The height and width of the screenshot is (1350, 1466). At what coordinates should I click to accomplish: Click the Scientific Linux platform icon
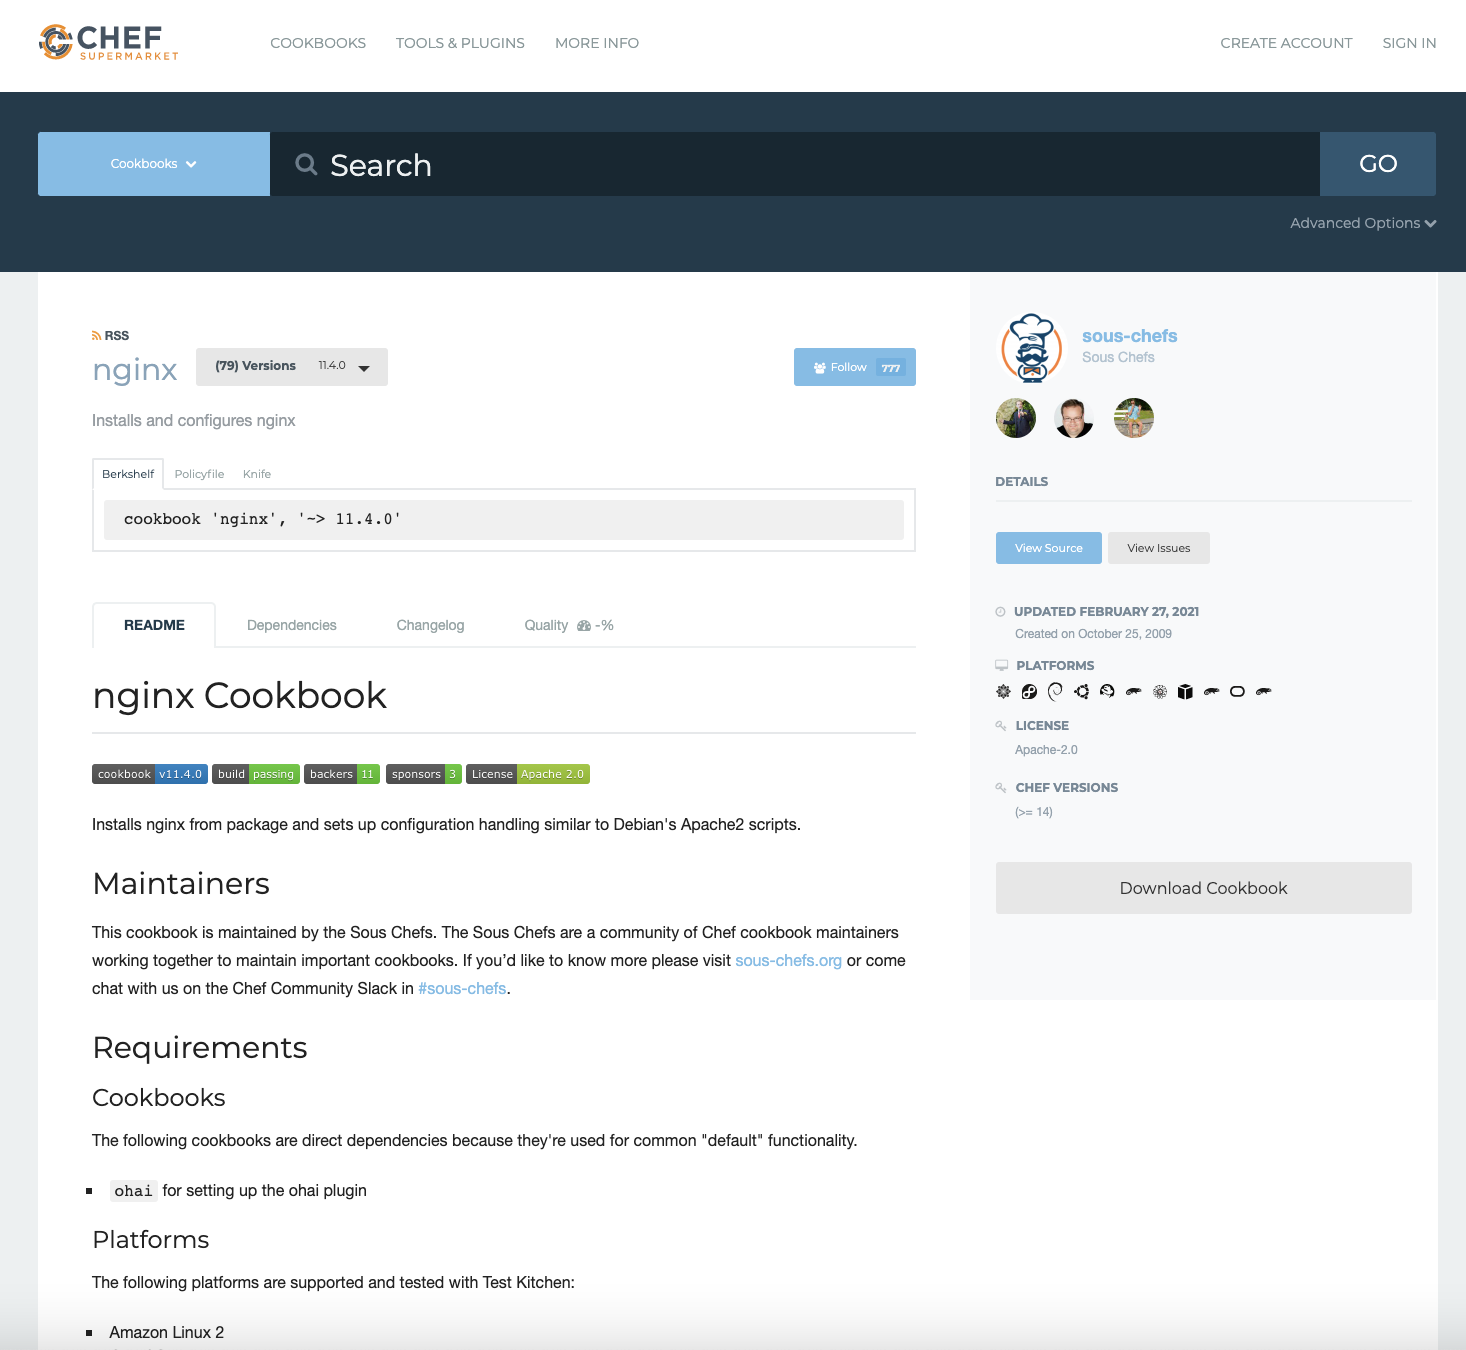1160,691
